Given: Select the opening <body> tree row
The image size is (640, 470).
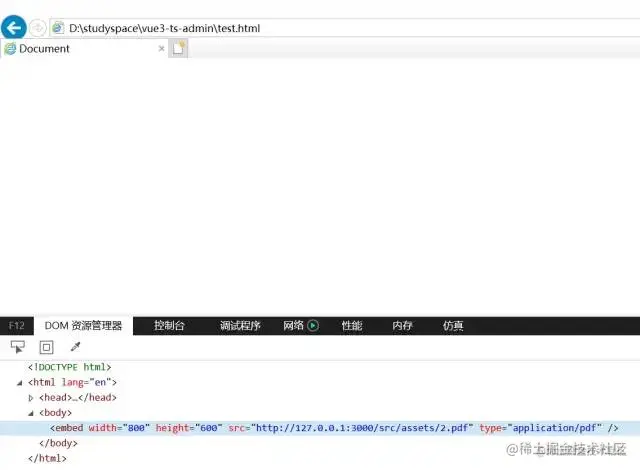Looking at the screenshot, I should (x=55, y=412).
